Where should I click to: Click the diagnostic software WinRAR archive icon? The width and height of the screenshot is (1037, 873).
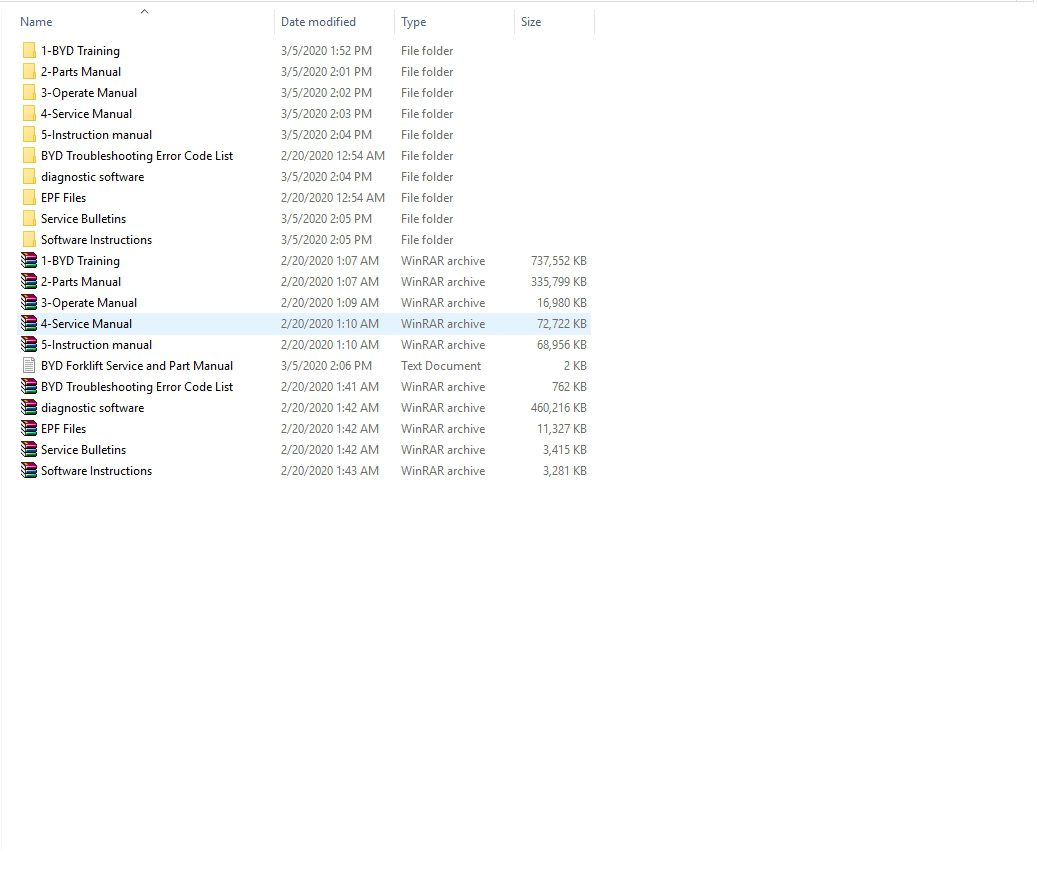tap(29, 408)
